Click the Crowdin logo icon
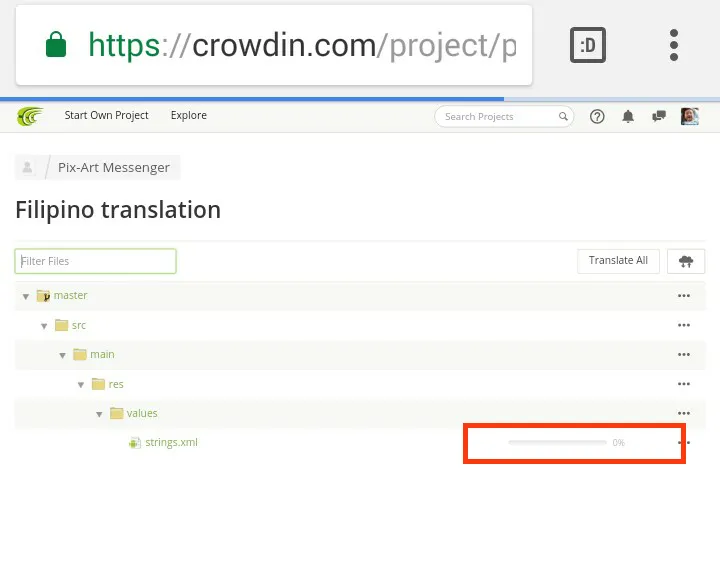Viewport: 720px width, 566px height. click(30, 116)
